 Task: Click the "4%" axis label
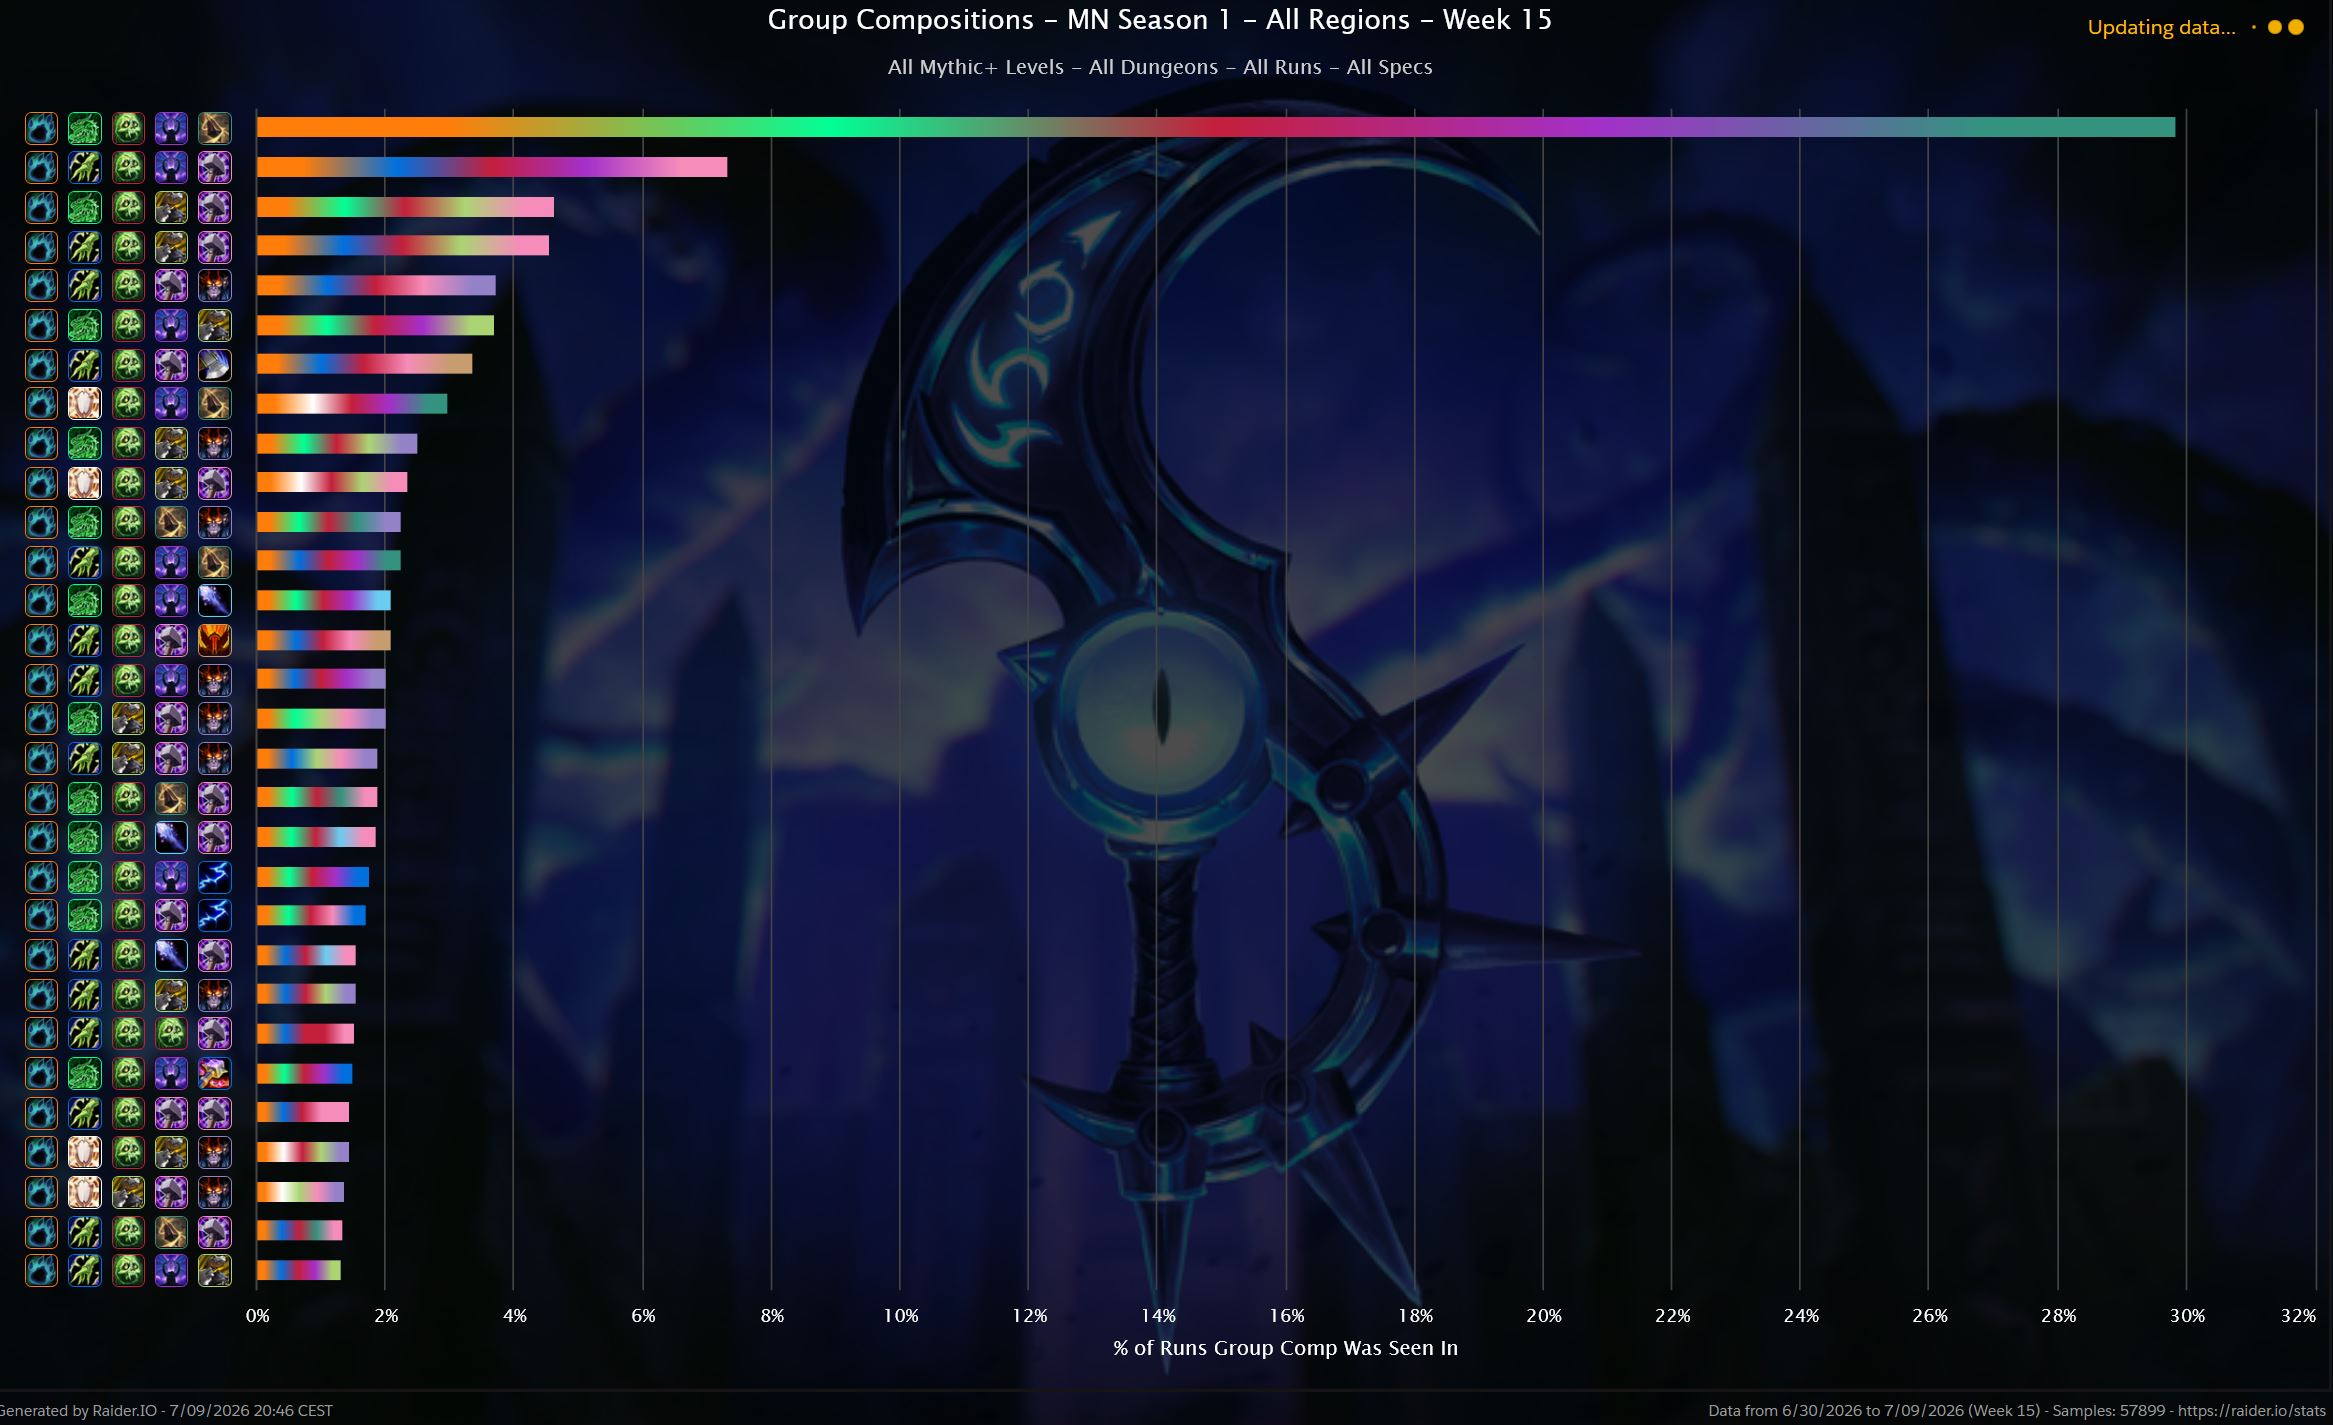pyautogui.click(x=515, y=1316)
